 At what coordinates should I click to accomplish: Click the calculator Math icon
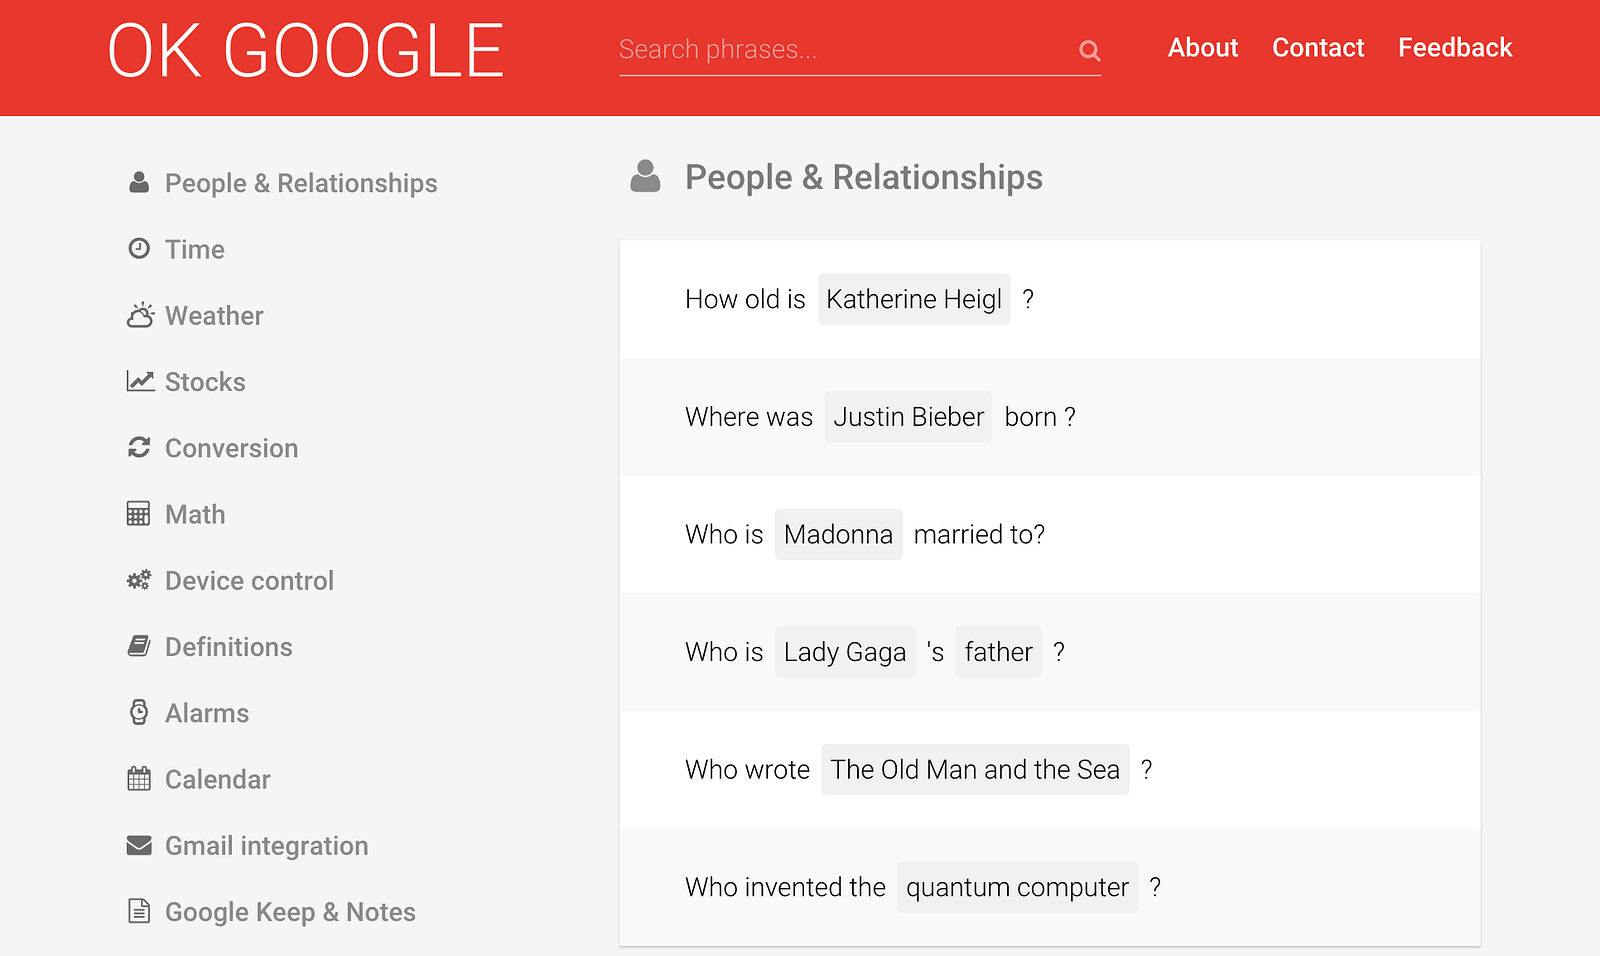point(139,514)
